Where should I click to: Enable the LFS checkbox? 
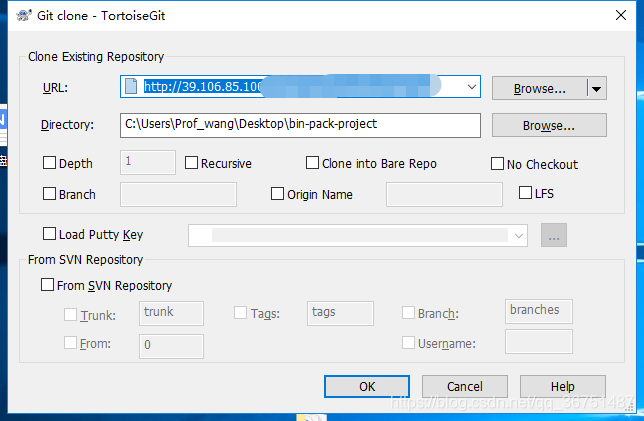coord(525,193)
